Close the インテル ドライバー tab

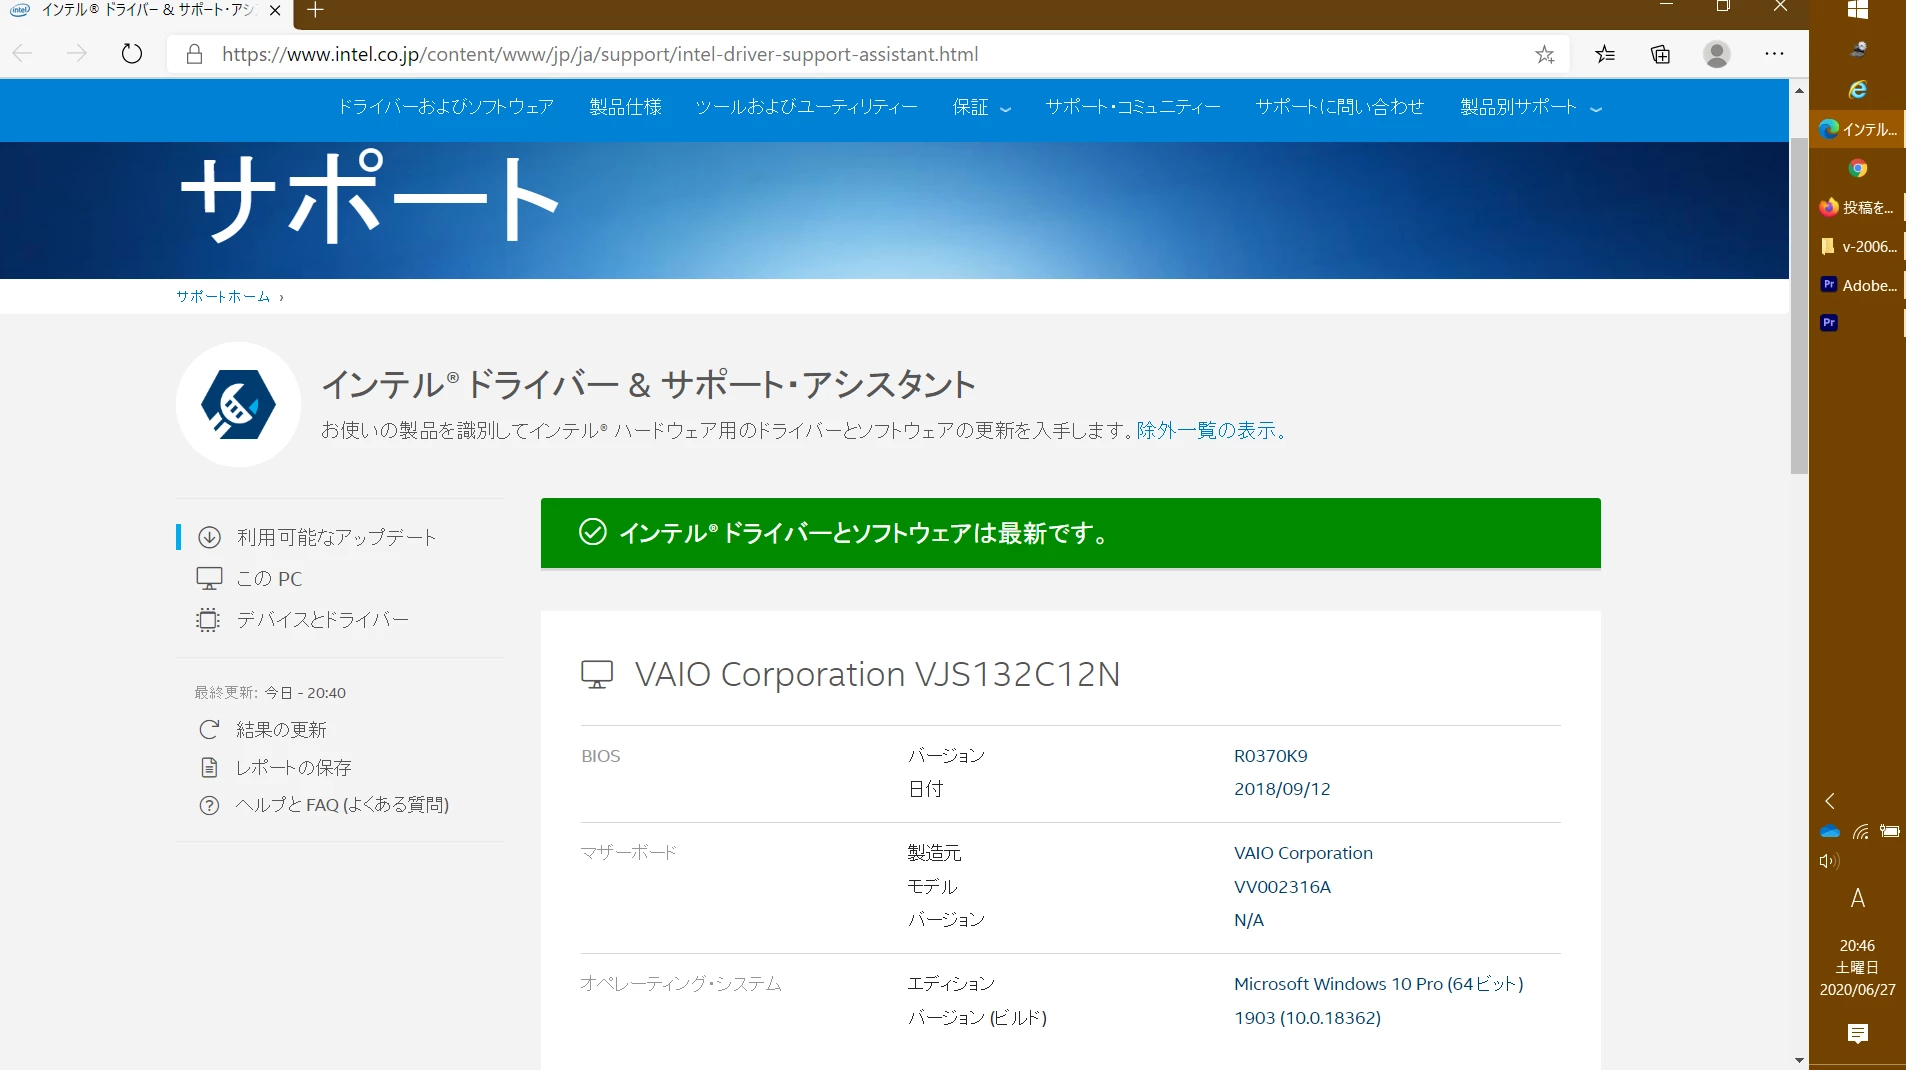[x=275, y=10]
